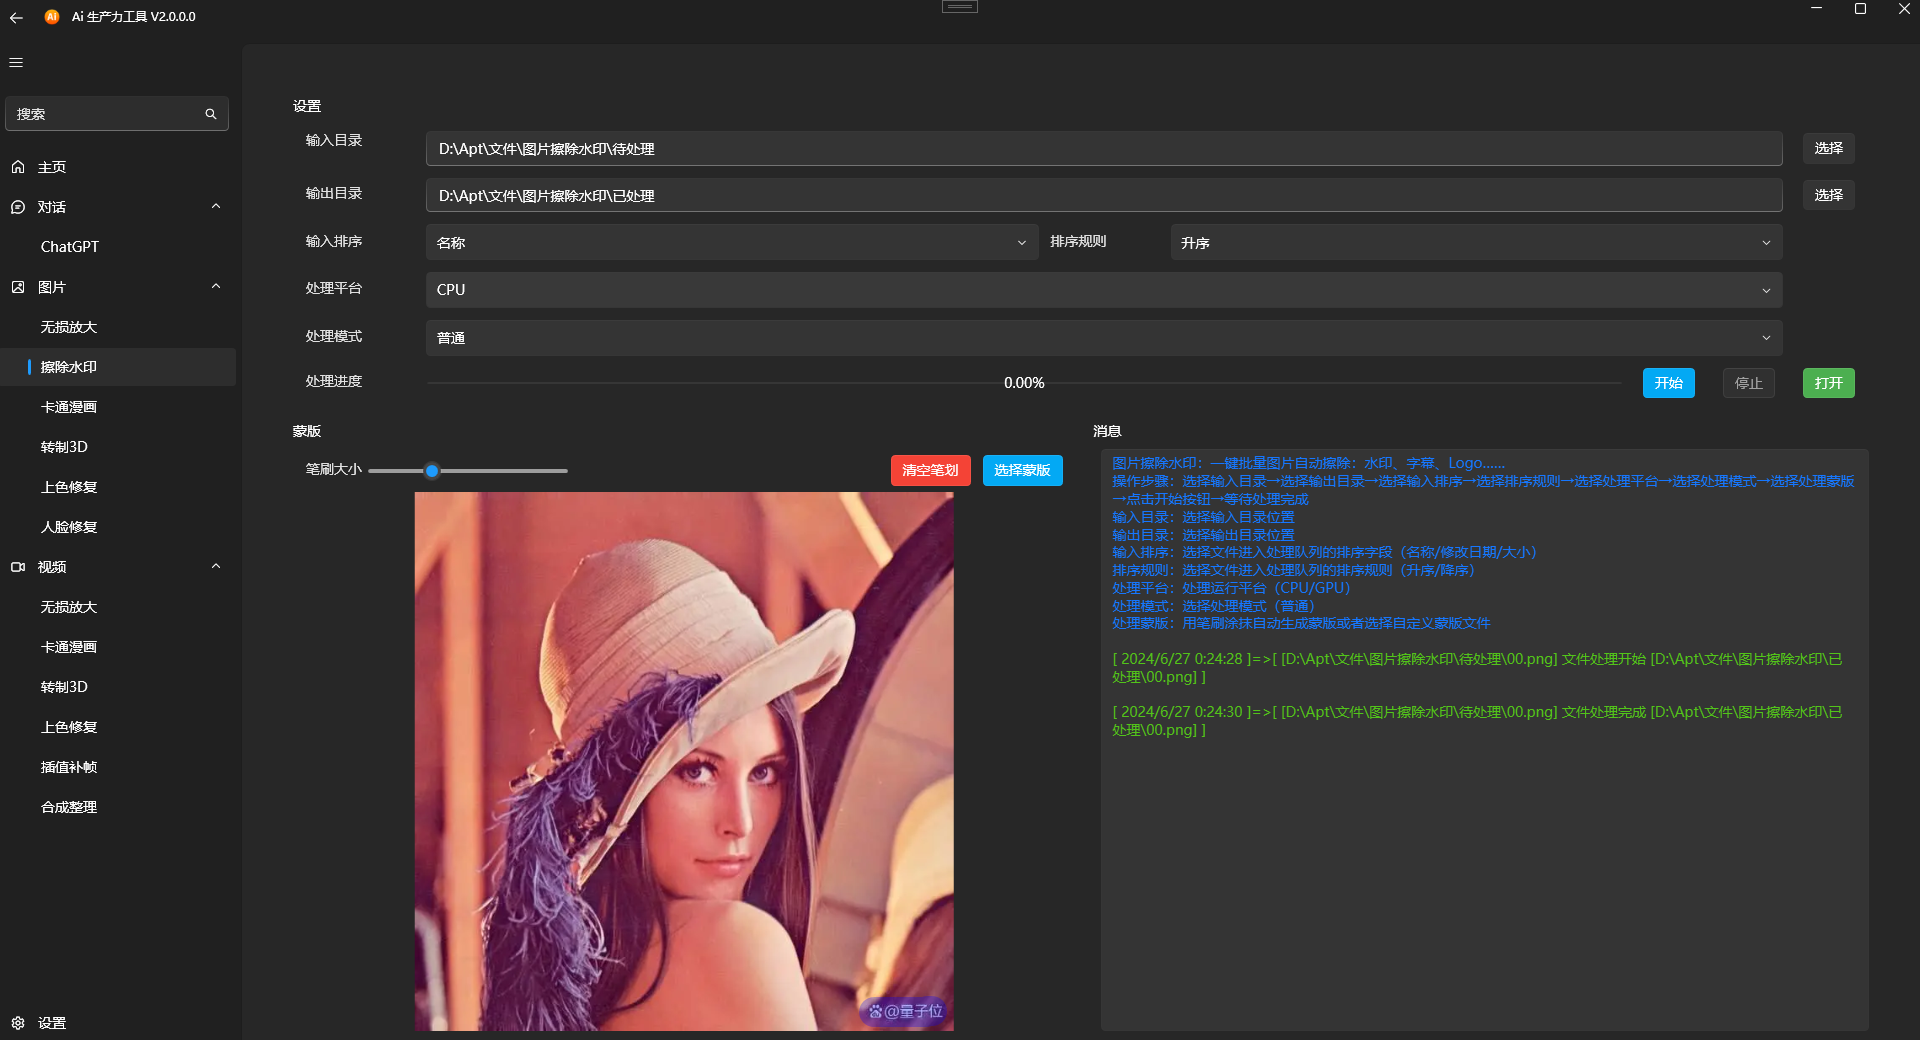Open the 输入排序 dropdown showing 名称
Viewport: 1920px width, 1040px height.
point(732,243)
